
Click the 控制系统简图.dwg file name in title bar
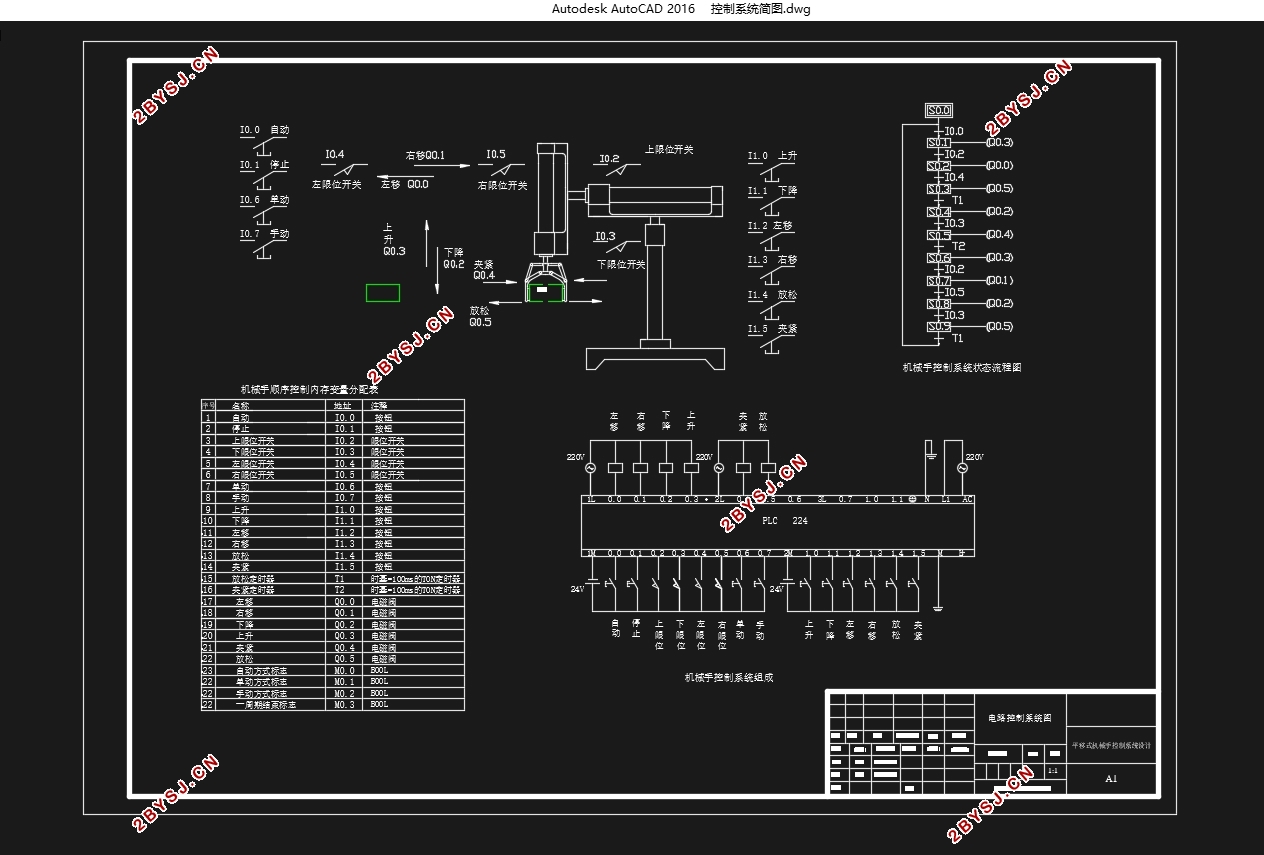pyautogui.click(x=760, y=9)
